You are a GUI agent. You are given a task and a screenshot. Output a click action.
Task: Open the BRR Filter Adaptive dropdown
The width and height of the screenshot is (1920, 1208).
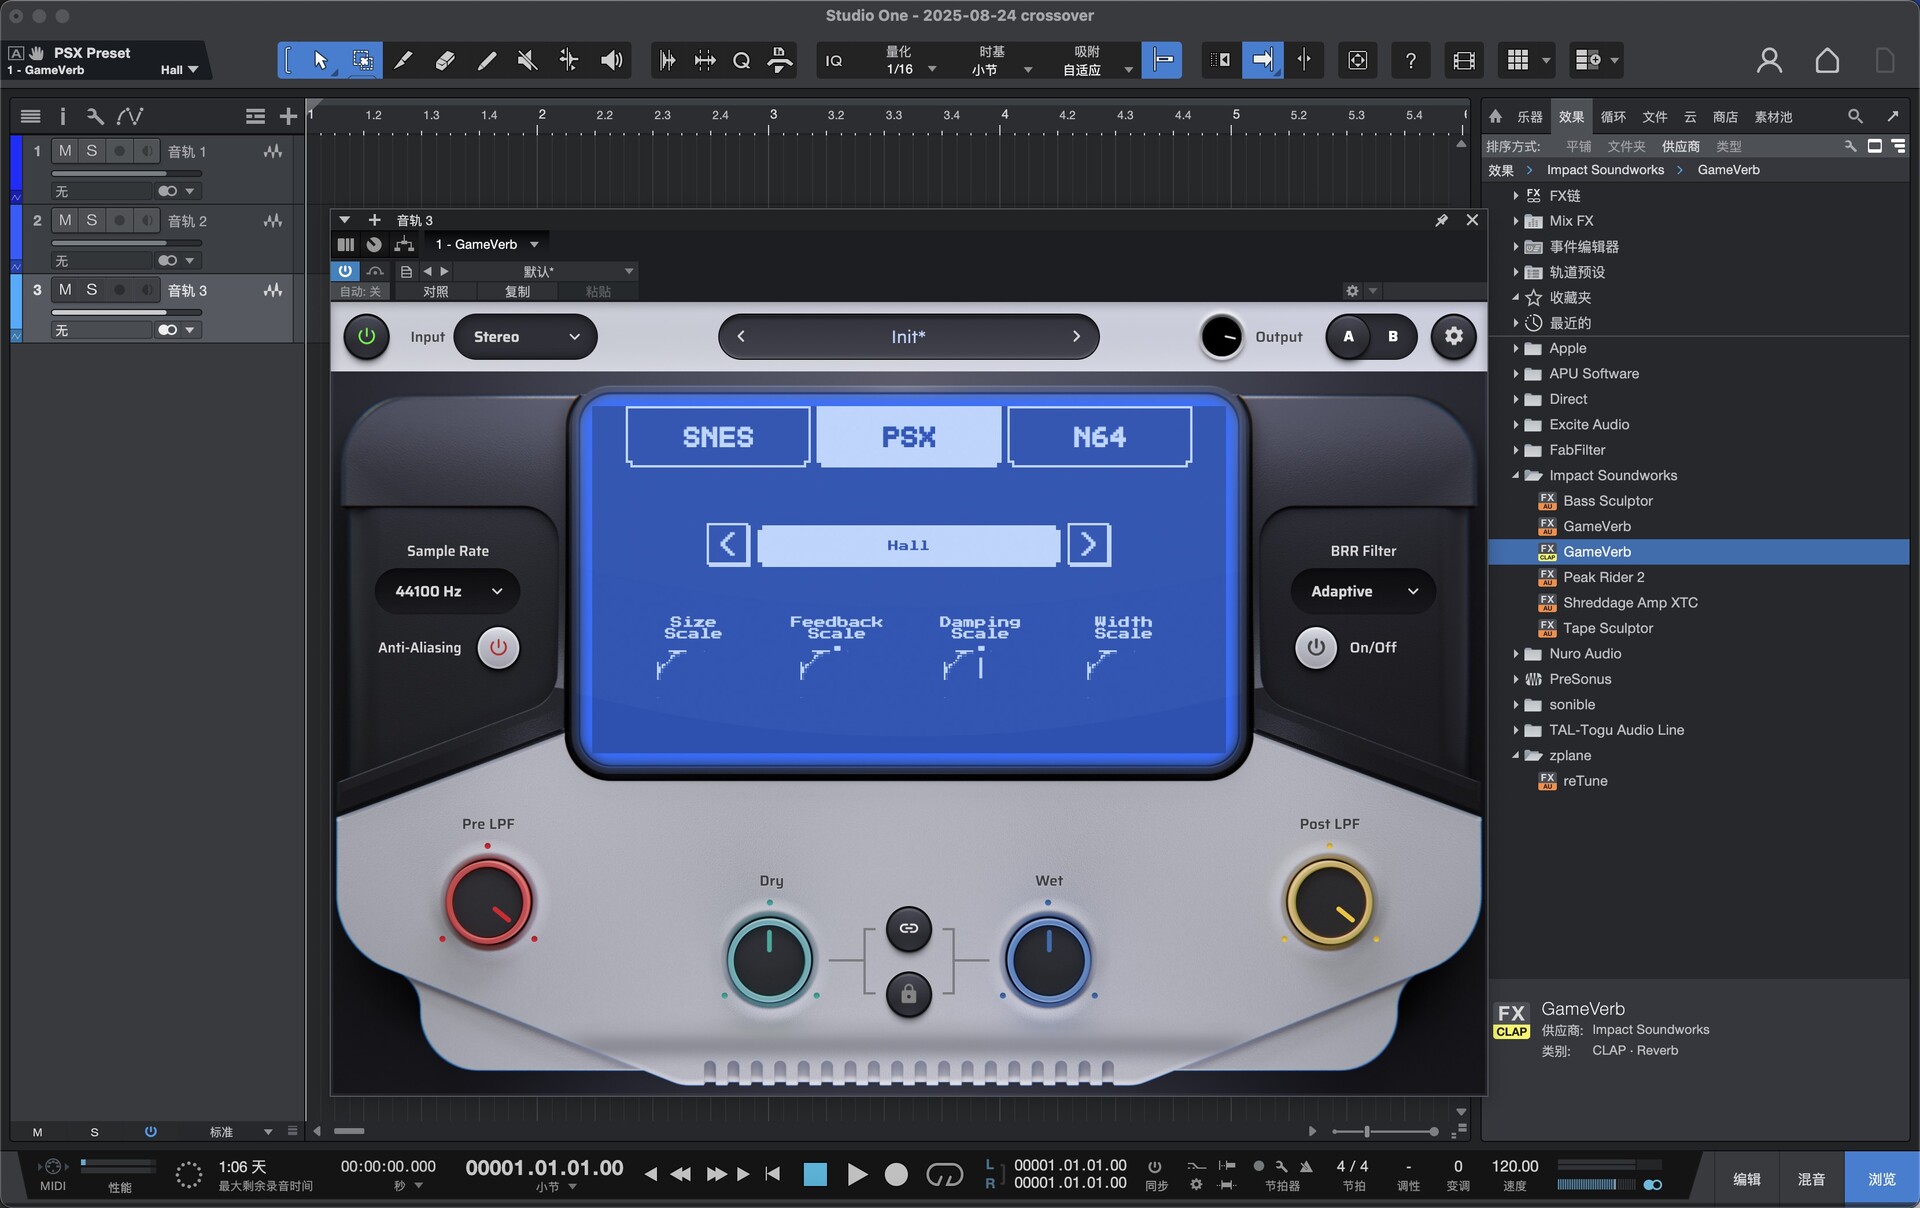[x=1363, y=591]
